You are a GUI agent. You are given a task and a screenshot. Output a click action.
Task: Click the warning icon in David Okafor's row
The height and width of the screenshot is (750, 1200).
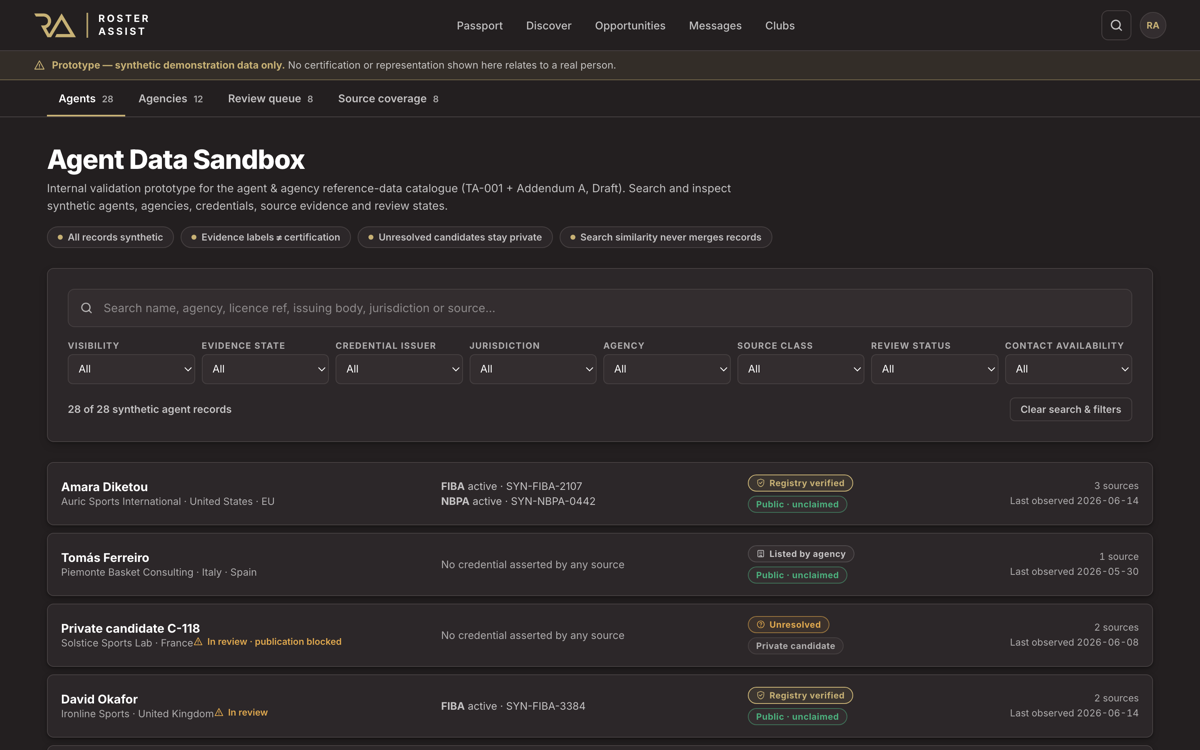[x=219, y=713]
